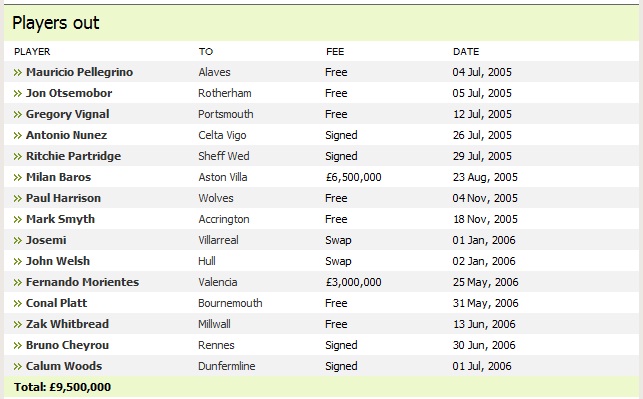Click the PLAYER column header

(32, 52)
